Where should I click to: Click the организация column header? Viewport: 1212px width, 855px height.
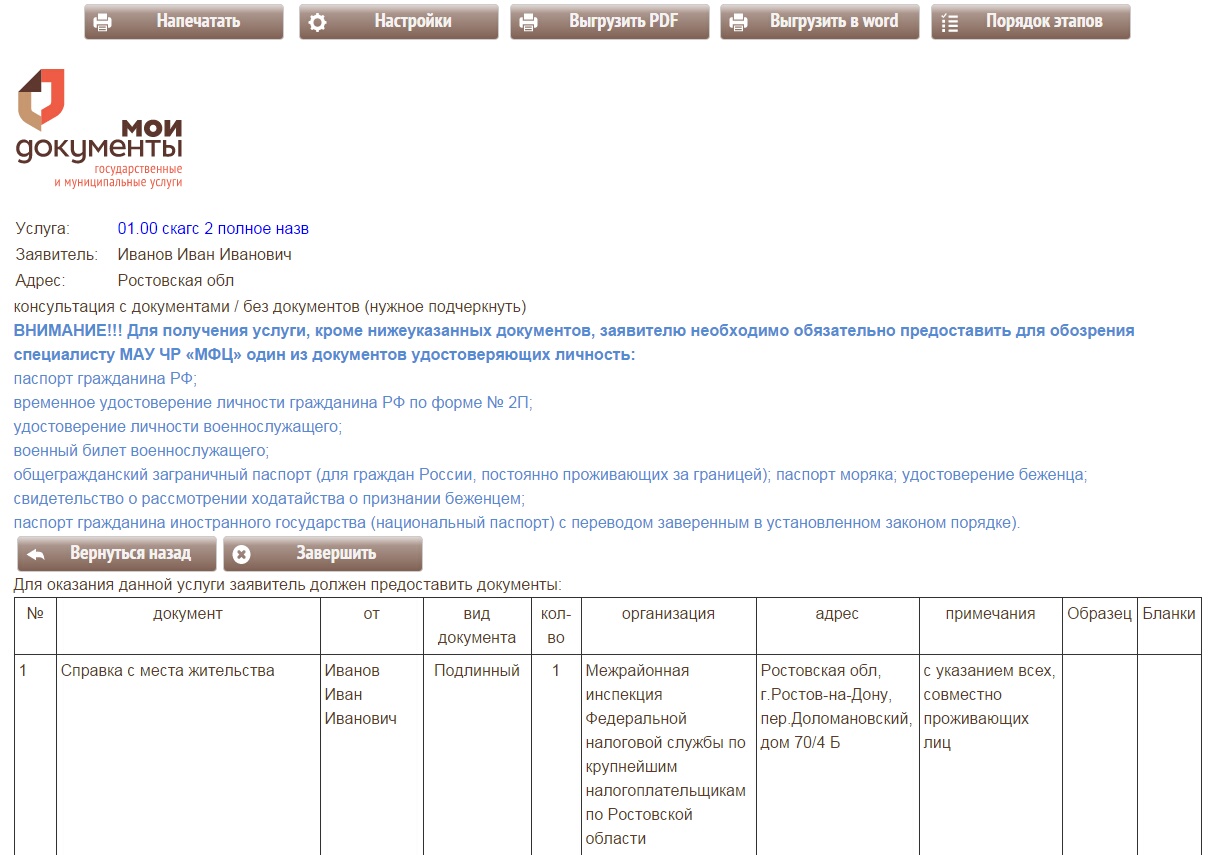[x=668, y=614]
